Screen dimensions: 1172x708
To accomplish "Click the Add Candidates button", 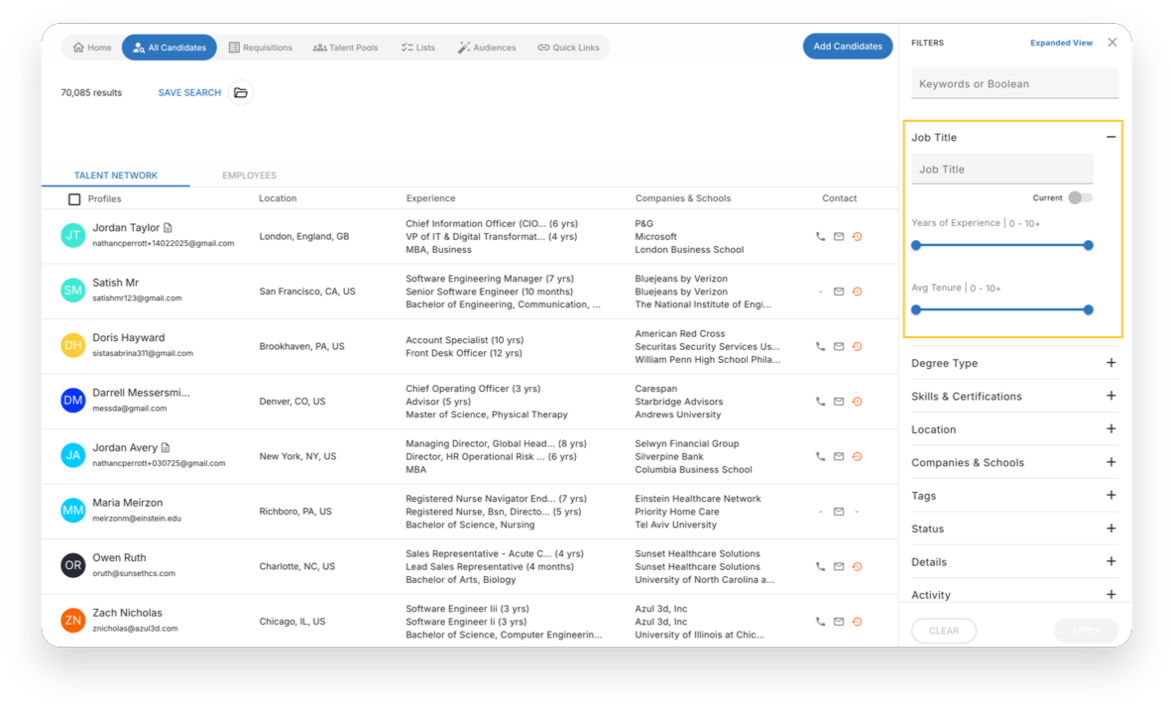I will (848, 46).
